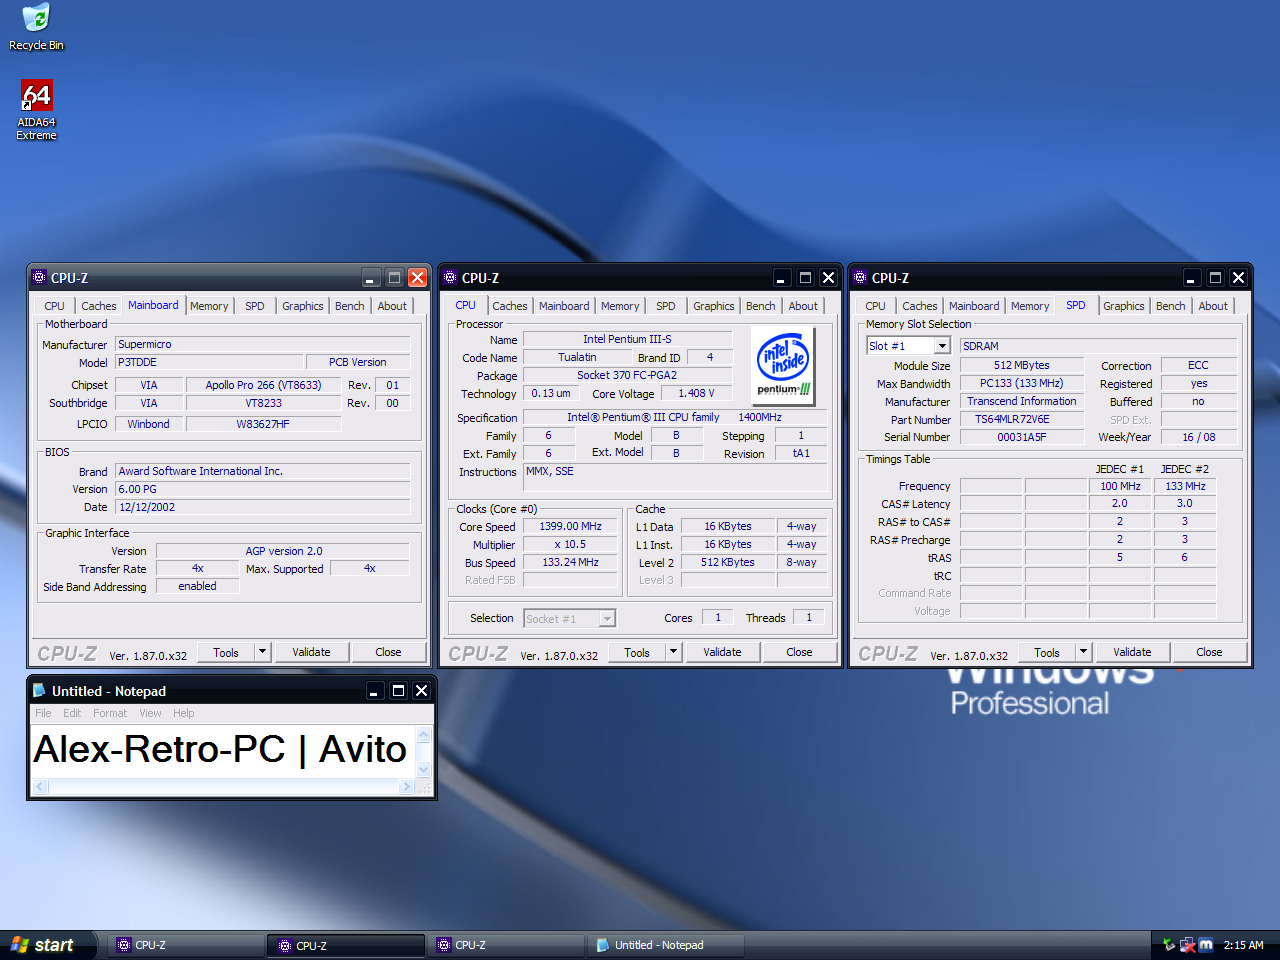Click the network error tray icon
The image size is (1280, 960).
[1187, 945]
